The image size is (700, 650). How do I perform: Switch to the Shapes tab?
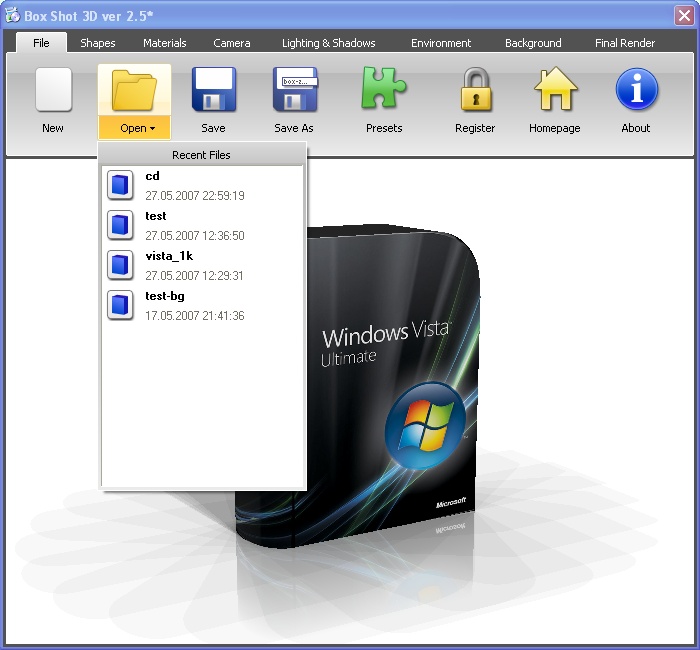[x=98, y=43]
